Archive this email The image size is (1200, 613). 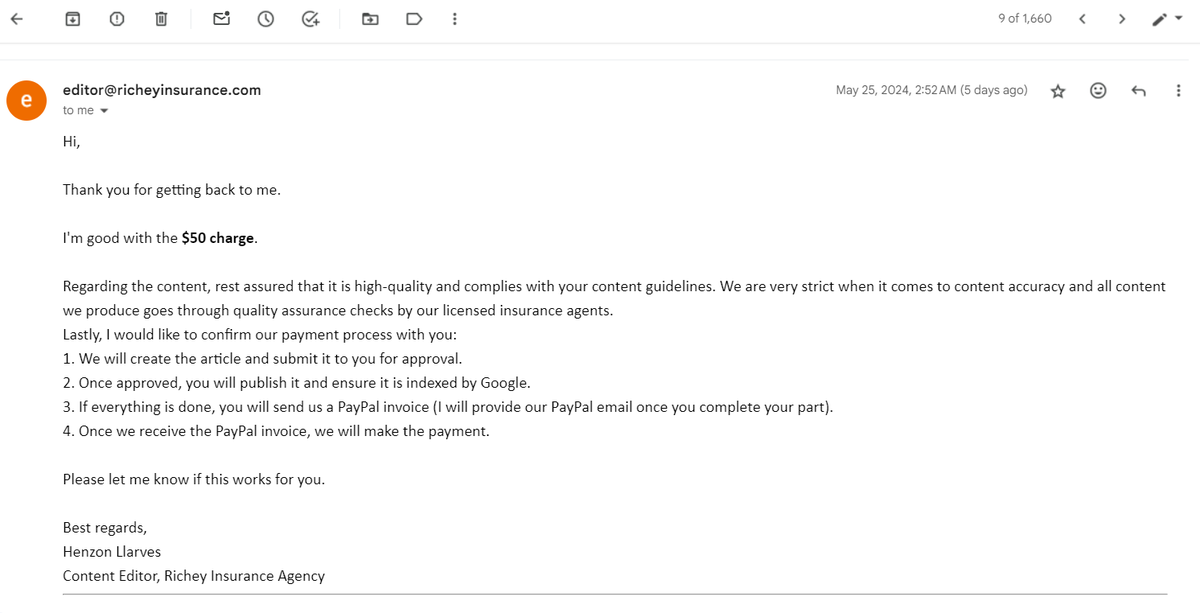tap(72, 19)
